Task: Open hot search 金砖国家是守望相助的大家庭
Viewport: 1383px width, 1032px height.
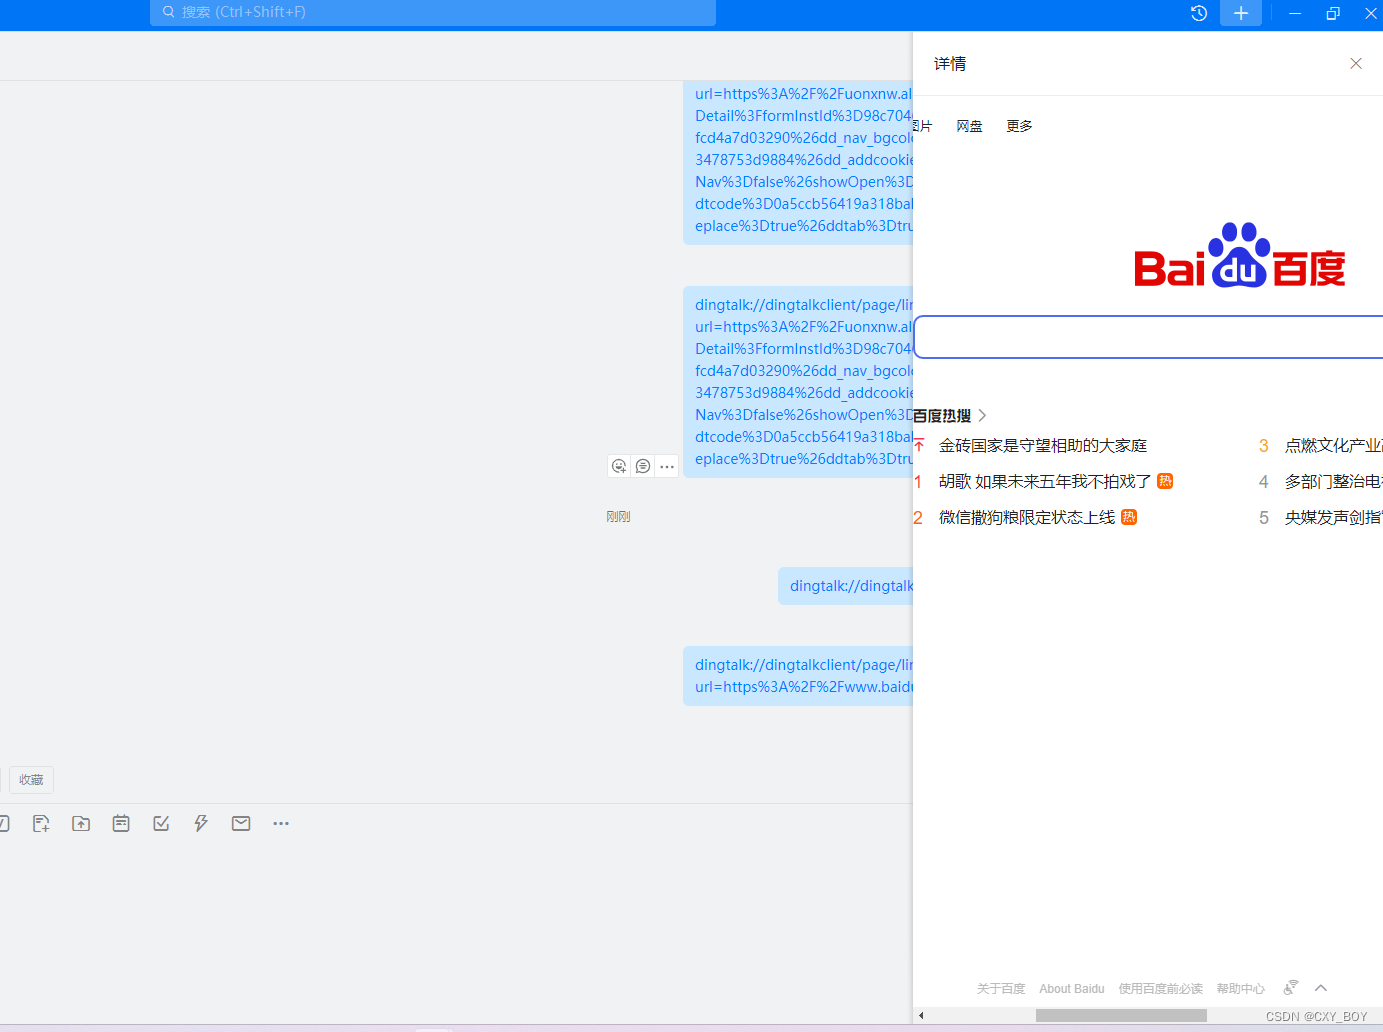Action: coord(1043,445)
